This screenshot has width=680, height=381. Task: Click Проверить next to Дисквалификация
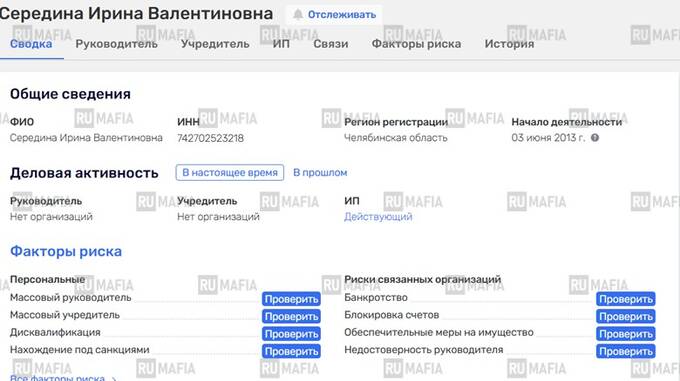(x=291, y=334)
